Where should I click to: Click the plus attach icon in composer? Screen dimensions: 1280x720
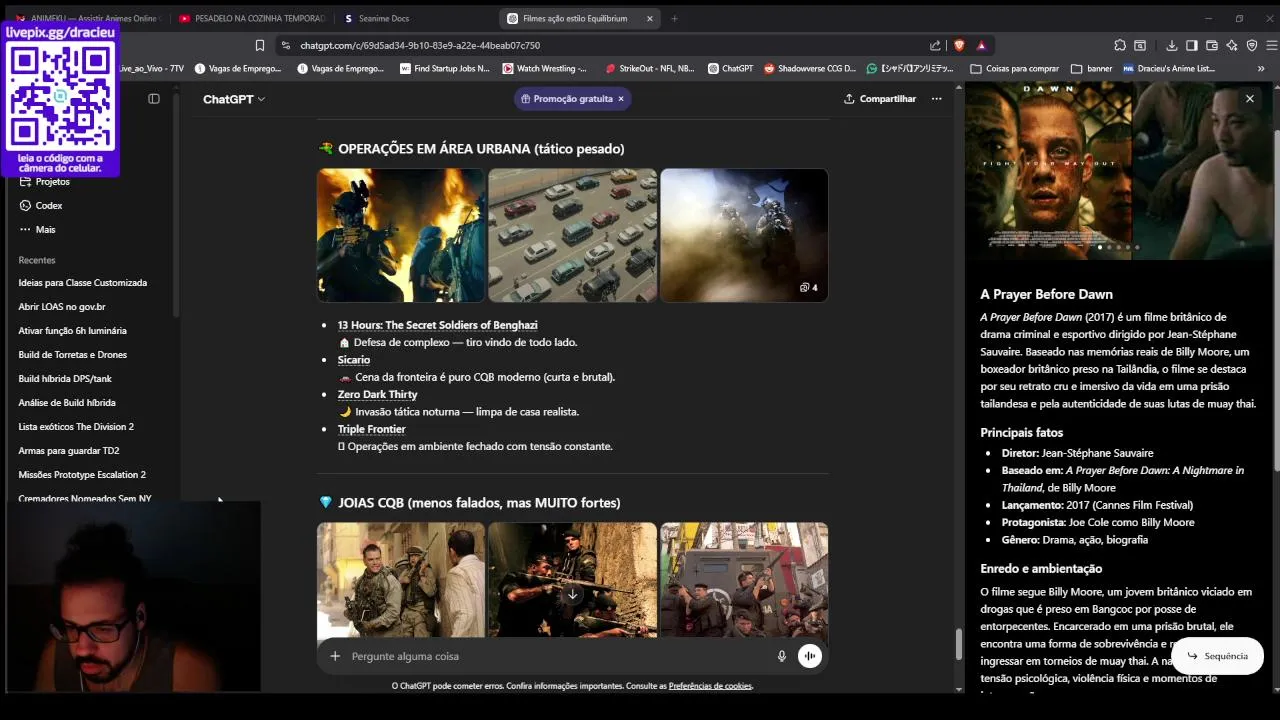335,656
